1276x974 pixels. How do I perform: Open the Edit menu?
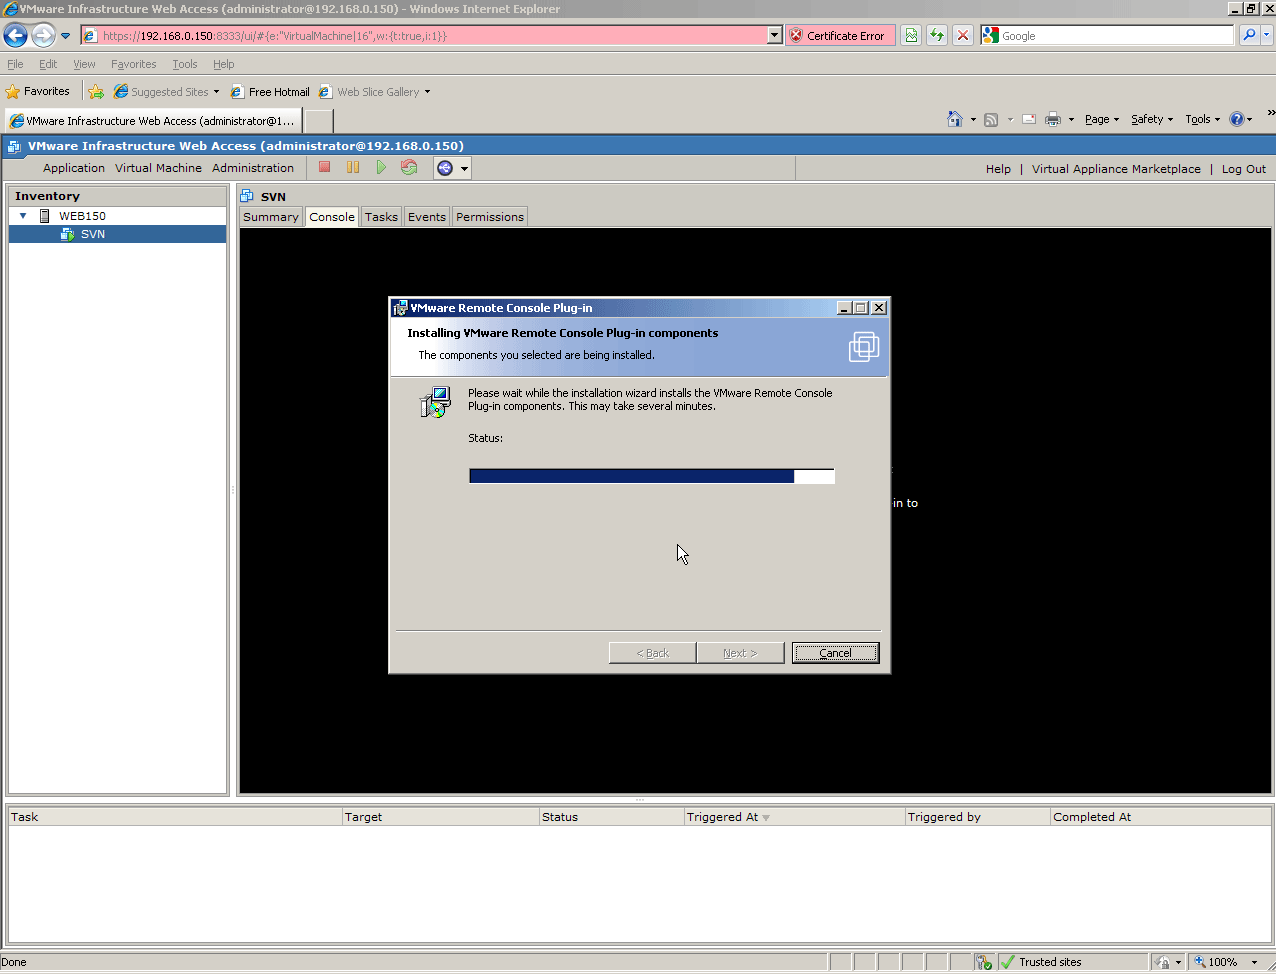click(48, 64)
